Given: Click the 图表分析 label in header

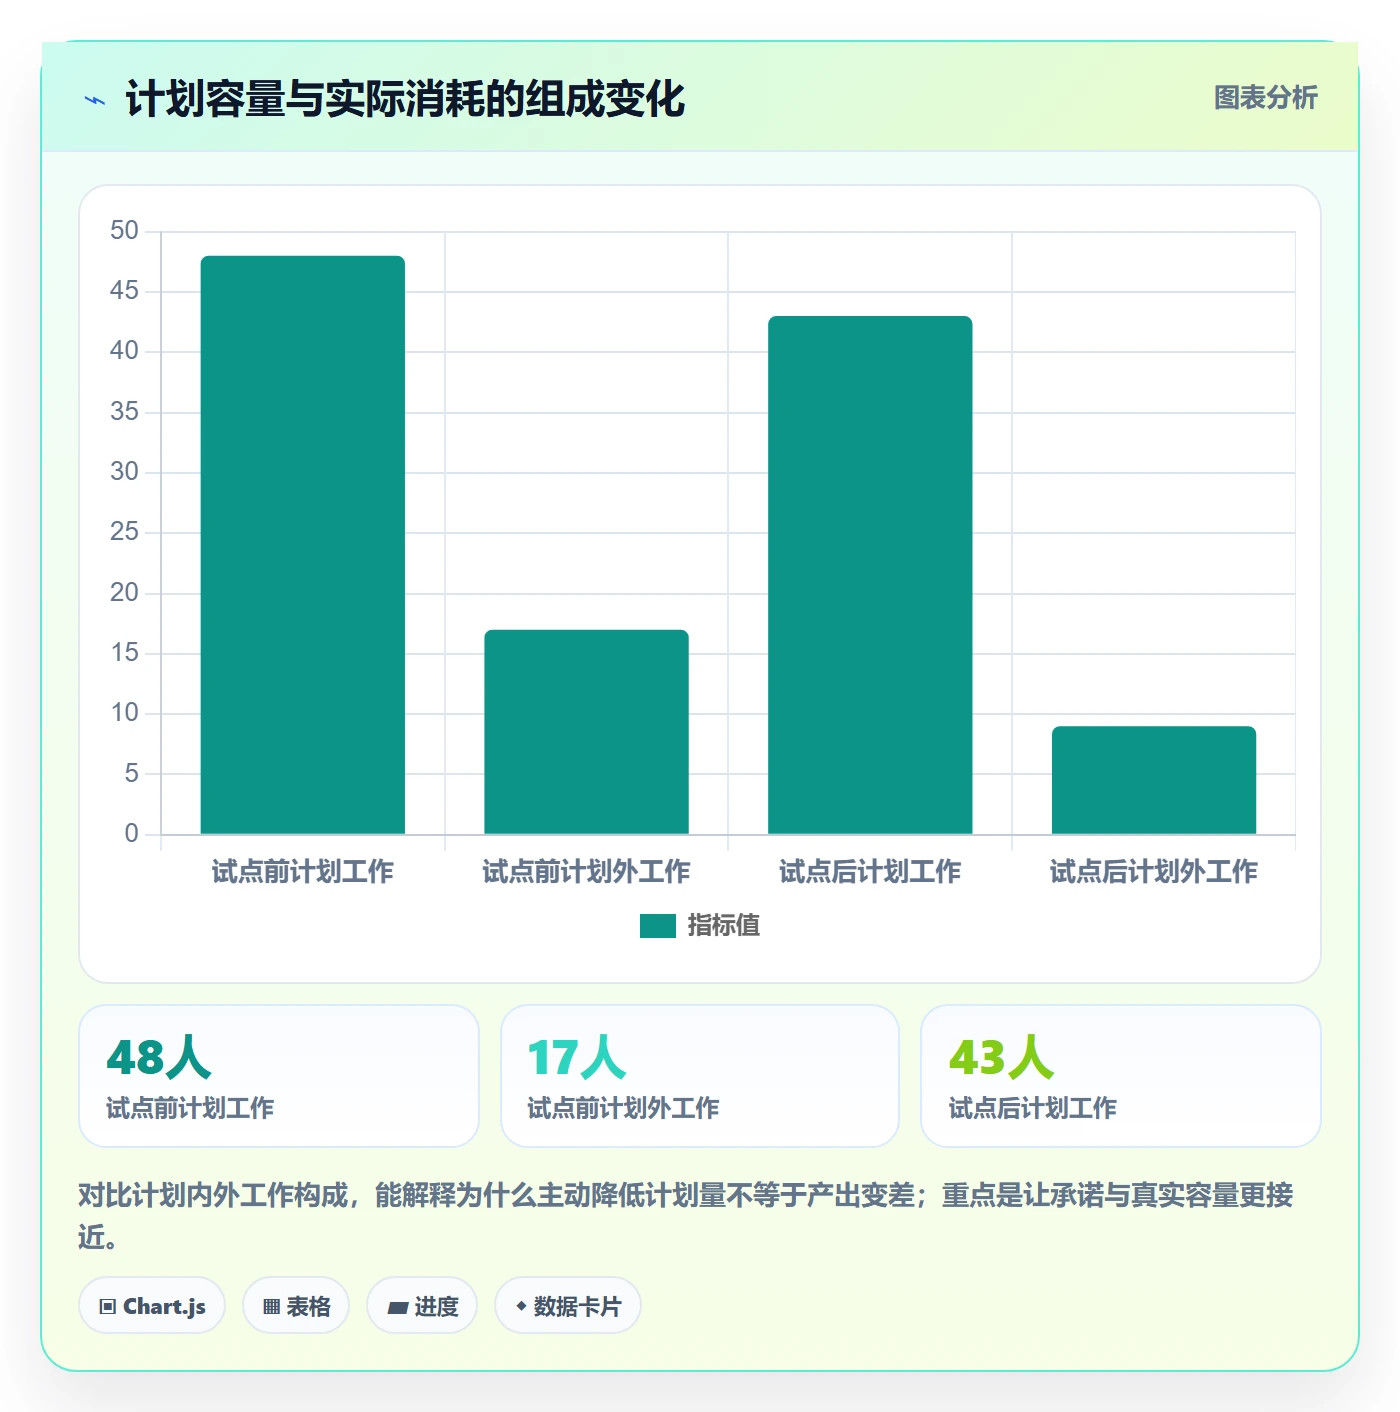Looking at the screenshot, I should pos(1265,98).
